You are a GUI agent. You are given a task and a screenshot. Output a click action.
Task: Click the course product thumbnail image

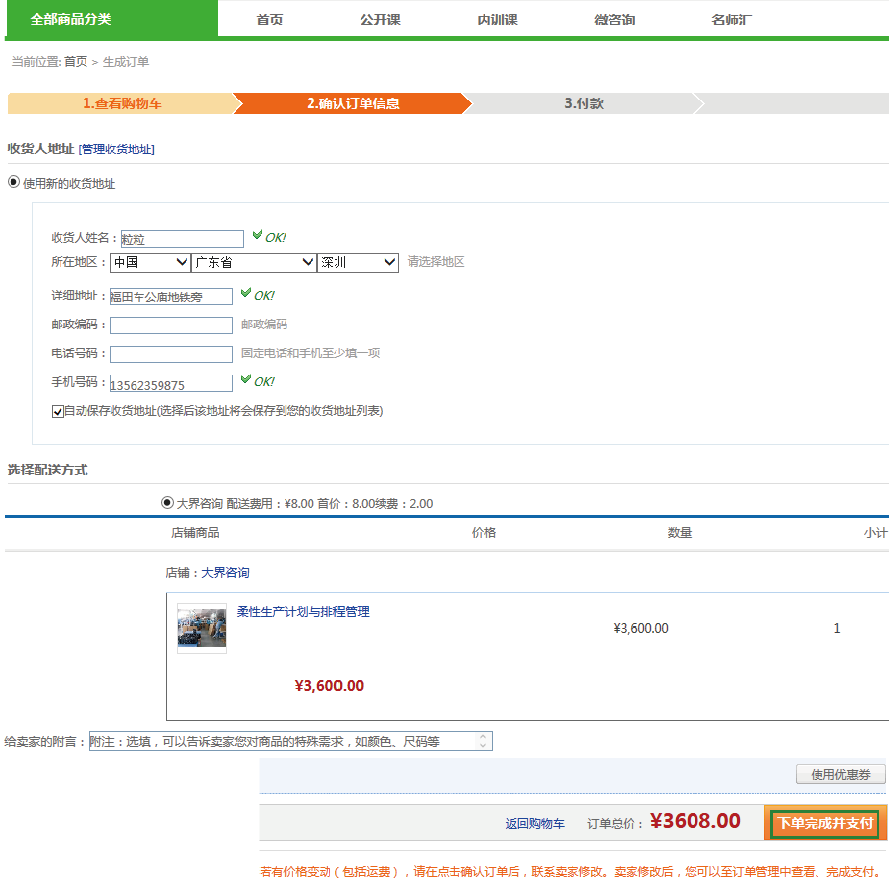pyautogui.click(x=202, y=628)
